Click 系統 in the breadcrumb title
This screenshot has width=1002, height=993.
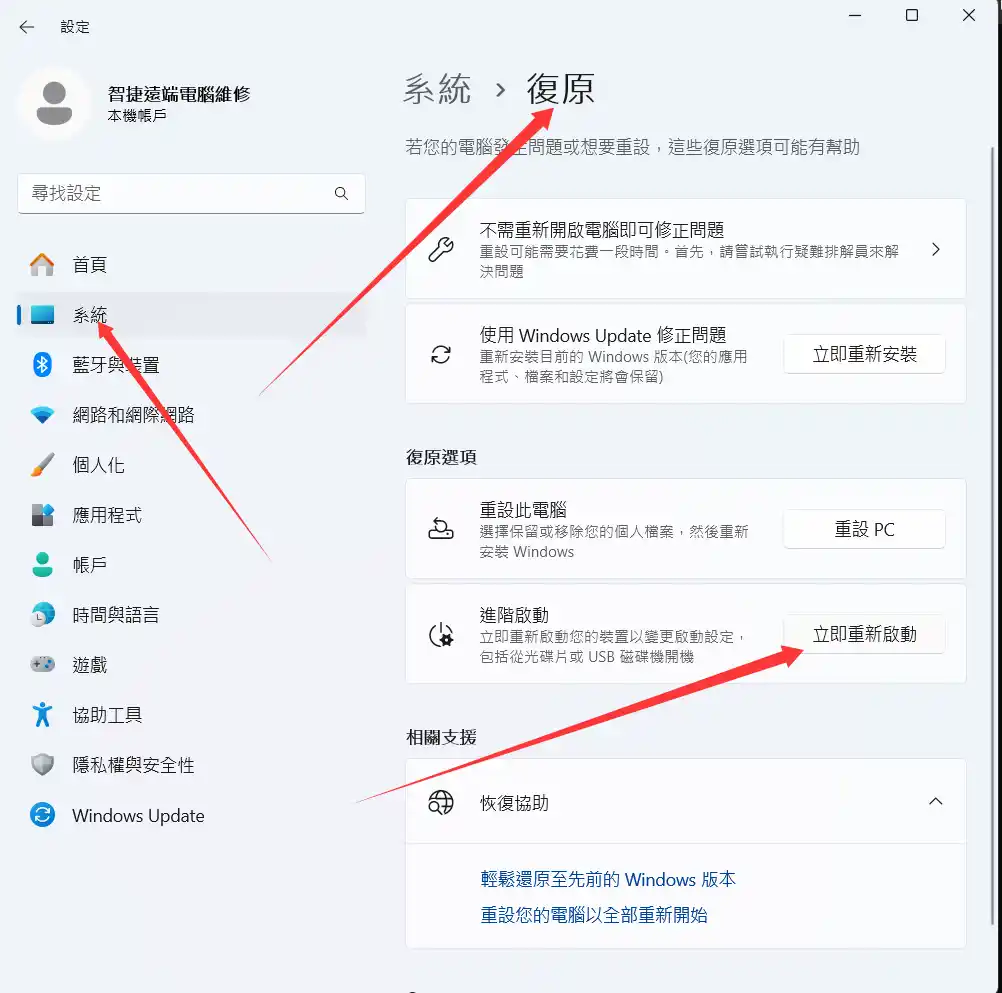[x=437, y=90]
